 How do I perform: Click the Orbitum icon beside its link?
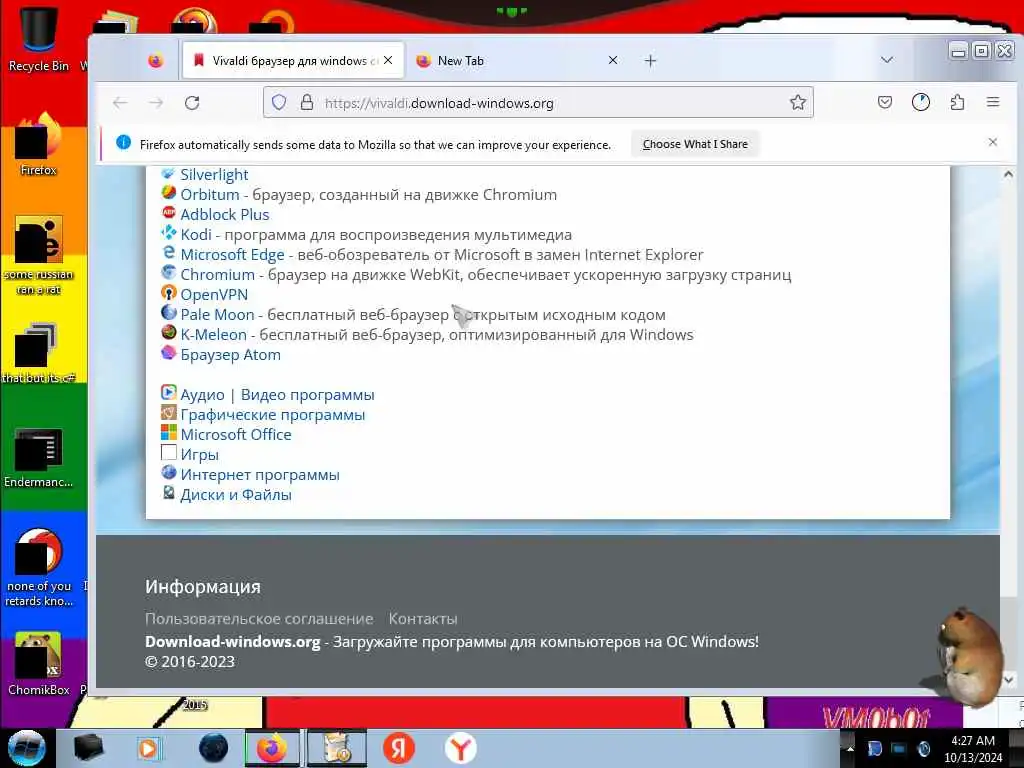coord(168,193)
